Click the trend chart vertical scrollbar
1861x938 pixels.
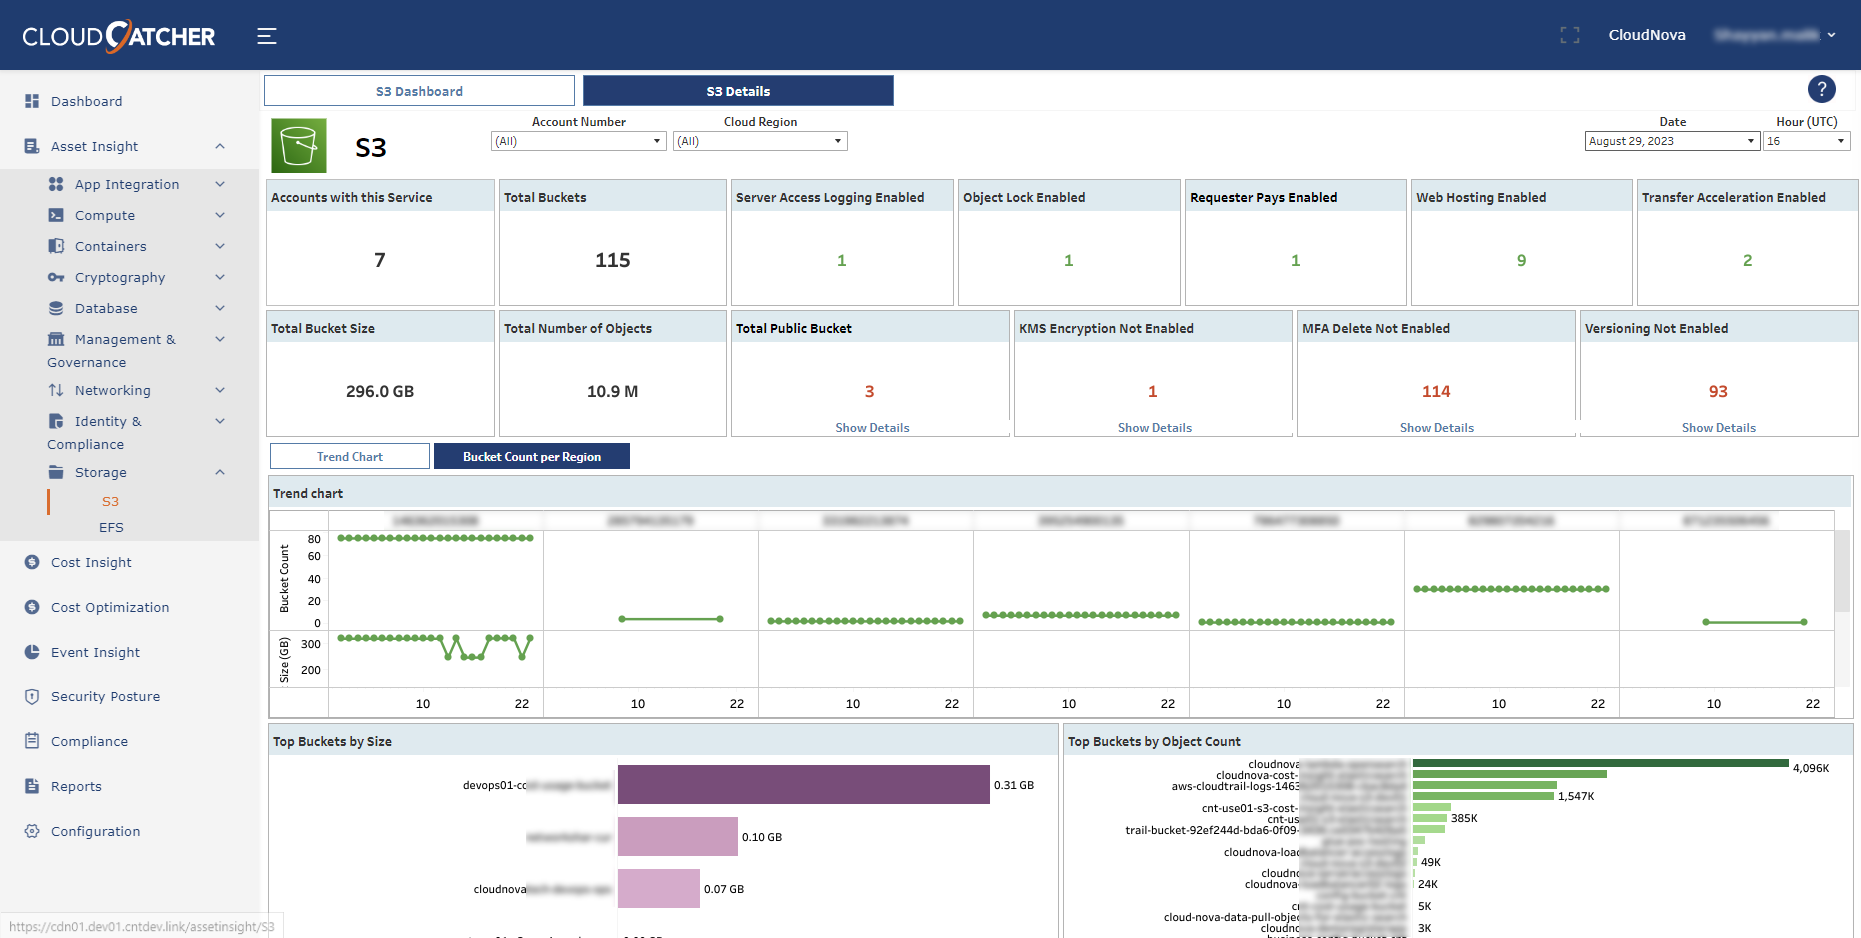(x=1841, y=571)
